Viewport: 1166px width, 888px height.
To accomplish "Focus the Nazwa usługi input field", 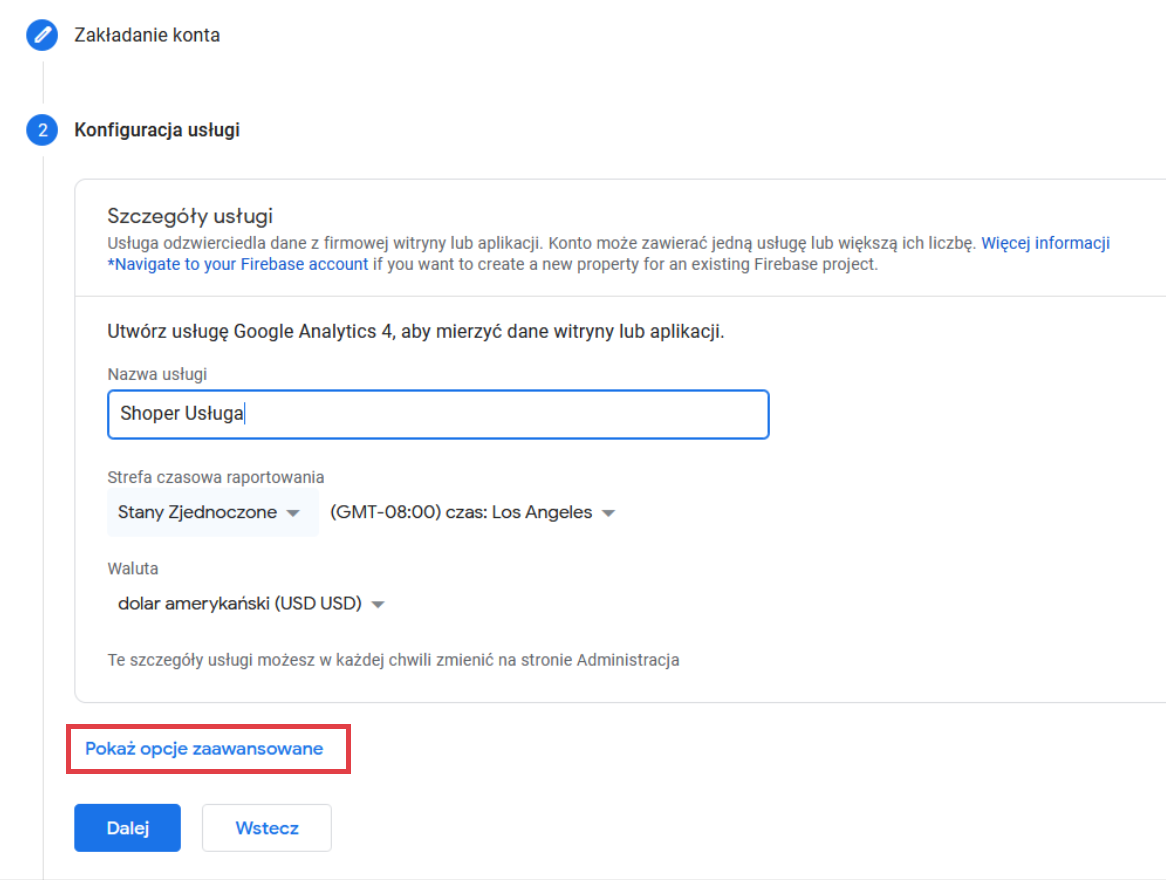I will [438, 414].
